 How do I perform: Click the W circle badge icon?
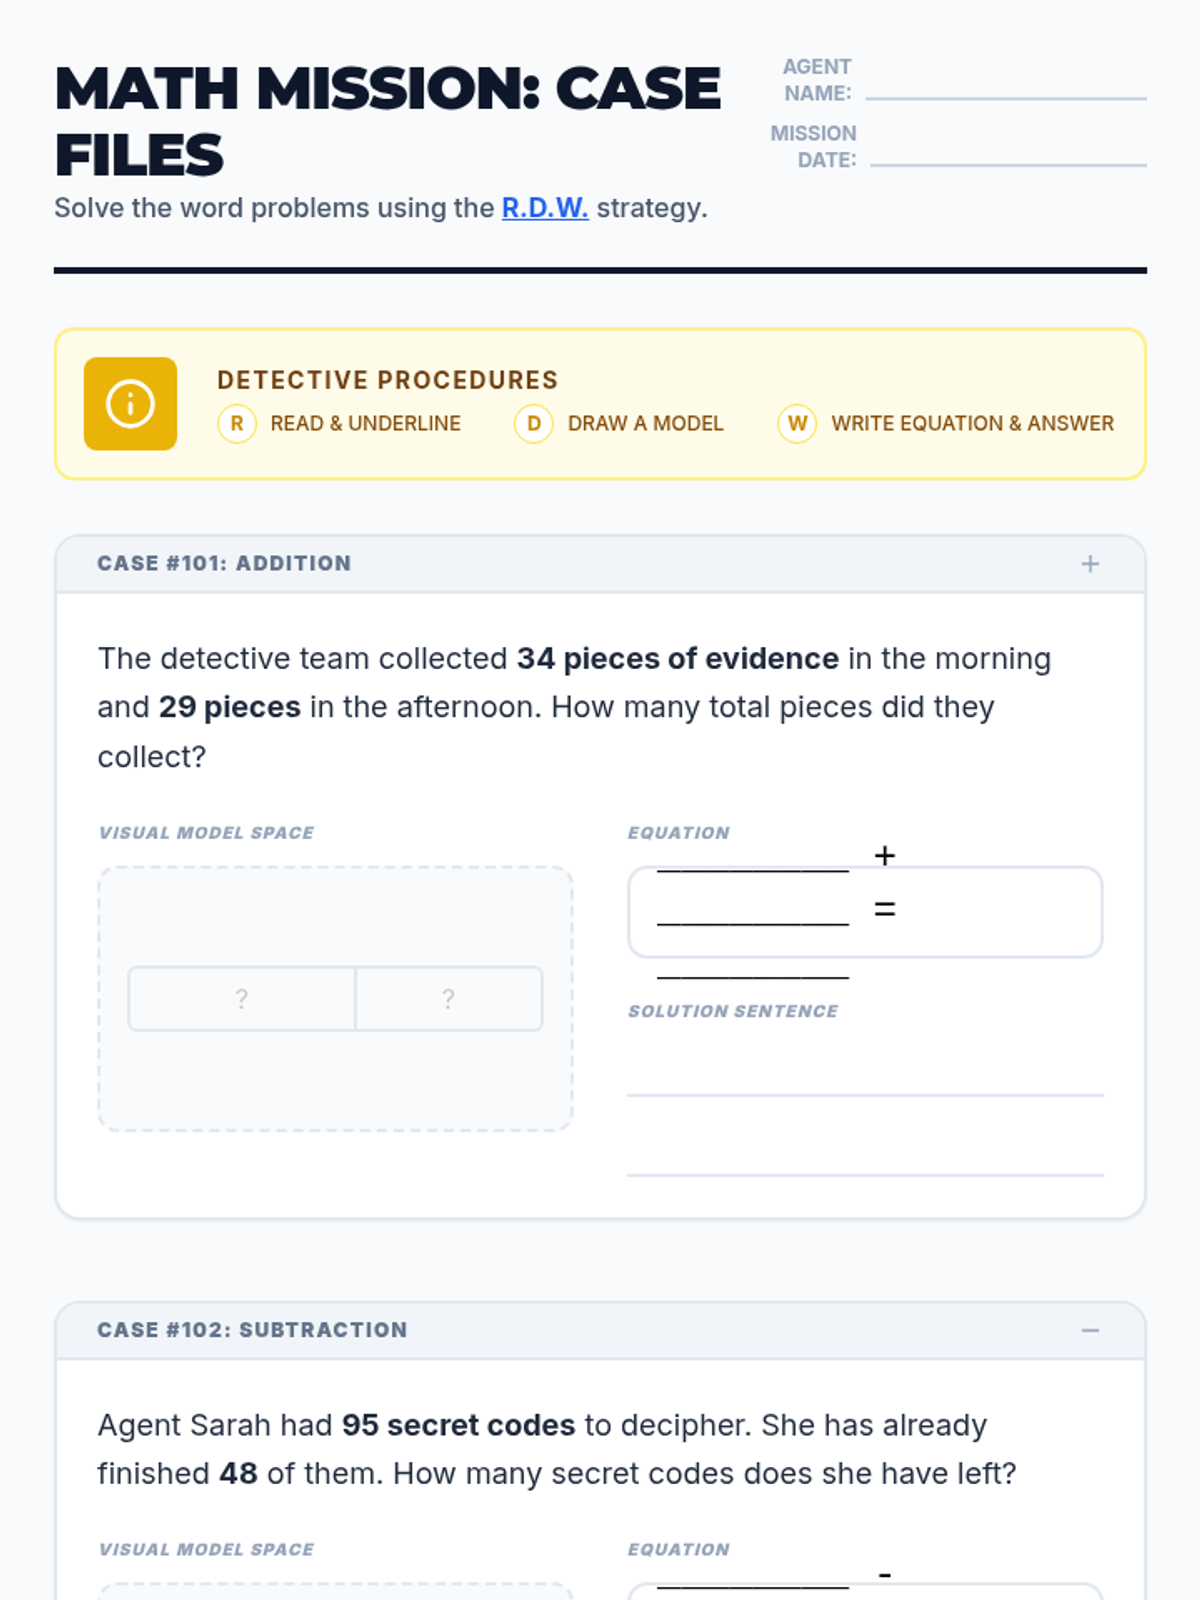(x=797, y=424)
